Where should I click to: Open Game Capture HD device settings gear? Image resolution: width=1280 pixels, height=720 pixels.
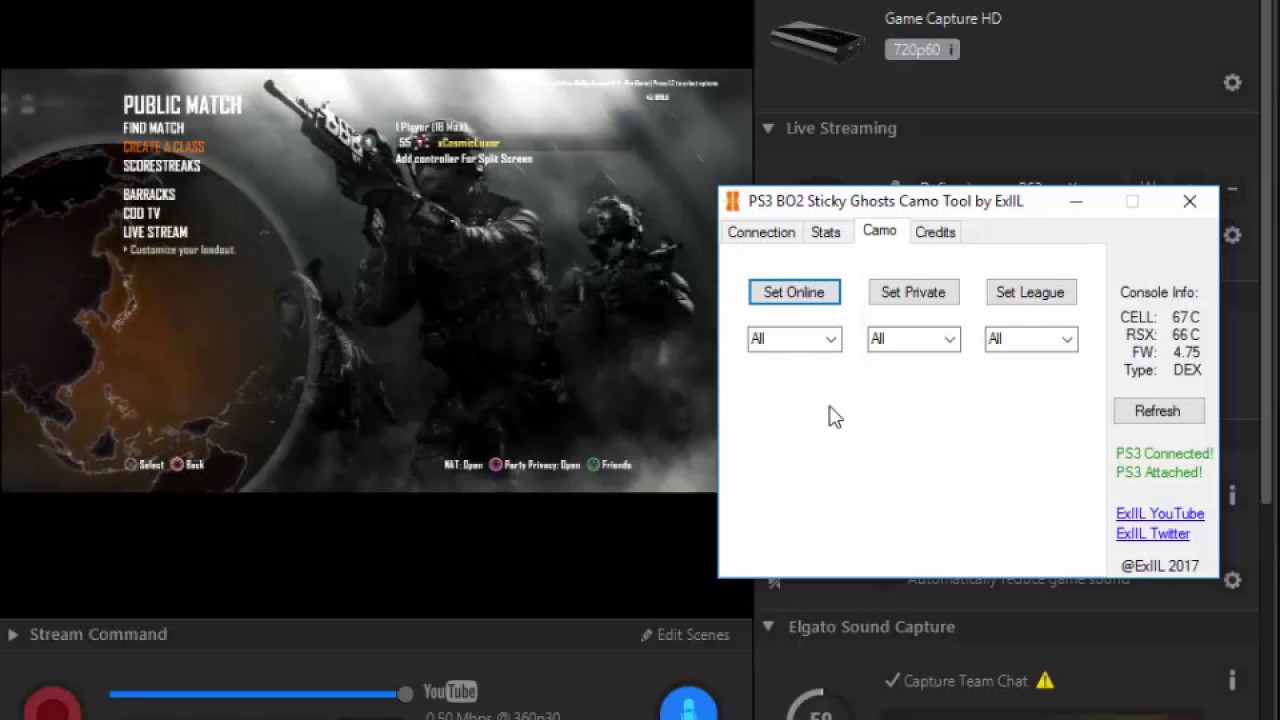[1232, 83]
